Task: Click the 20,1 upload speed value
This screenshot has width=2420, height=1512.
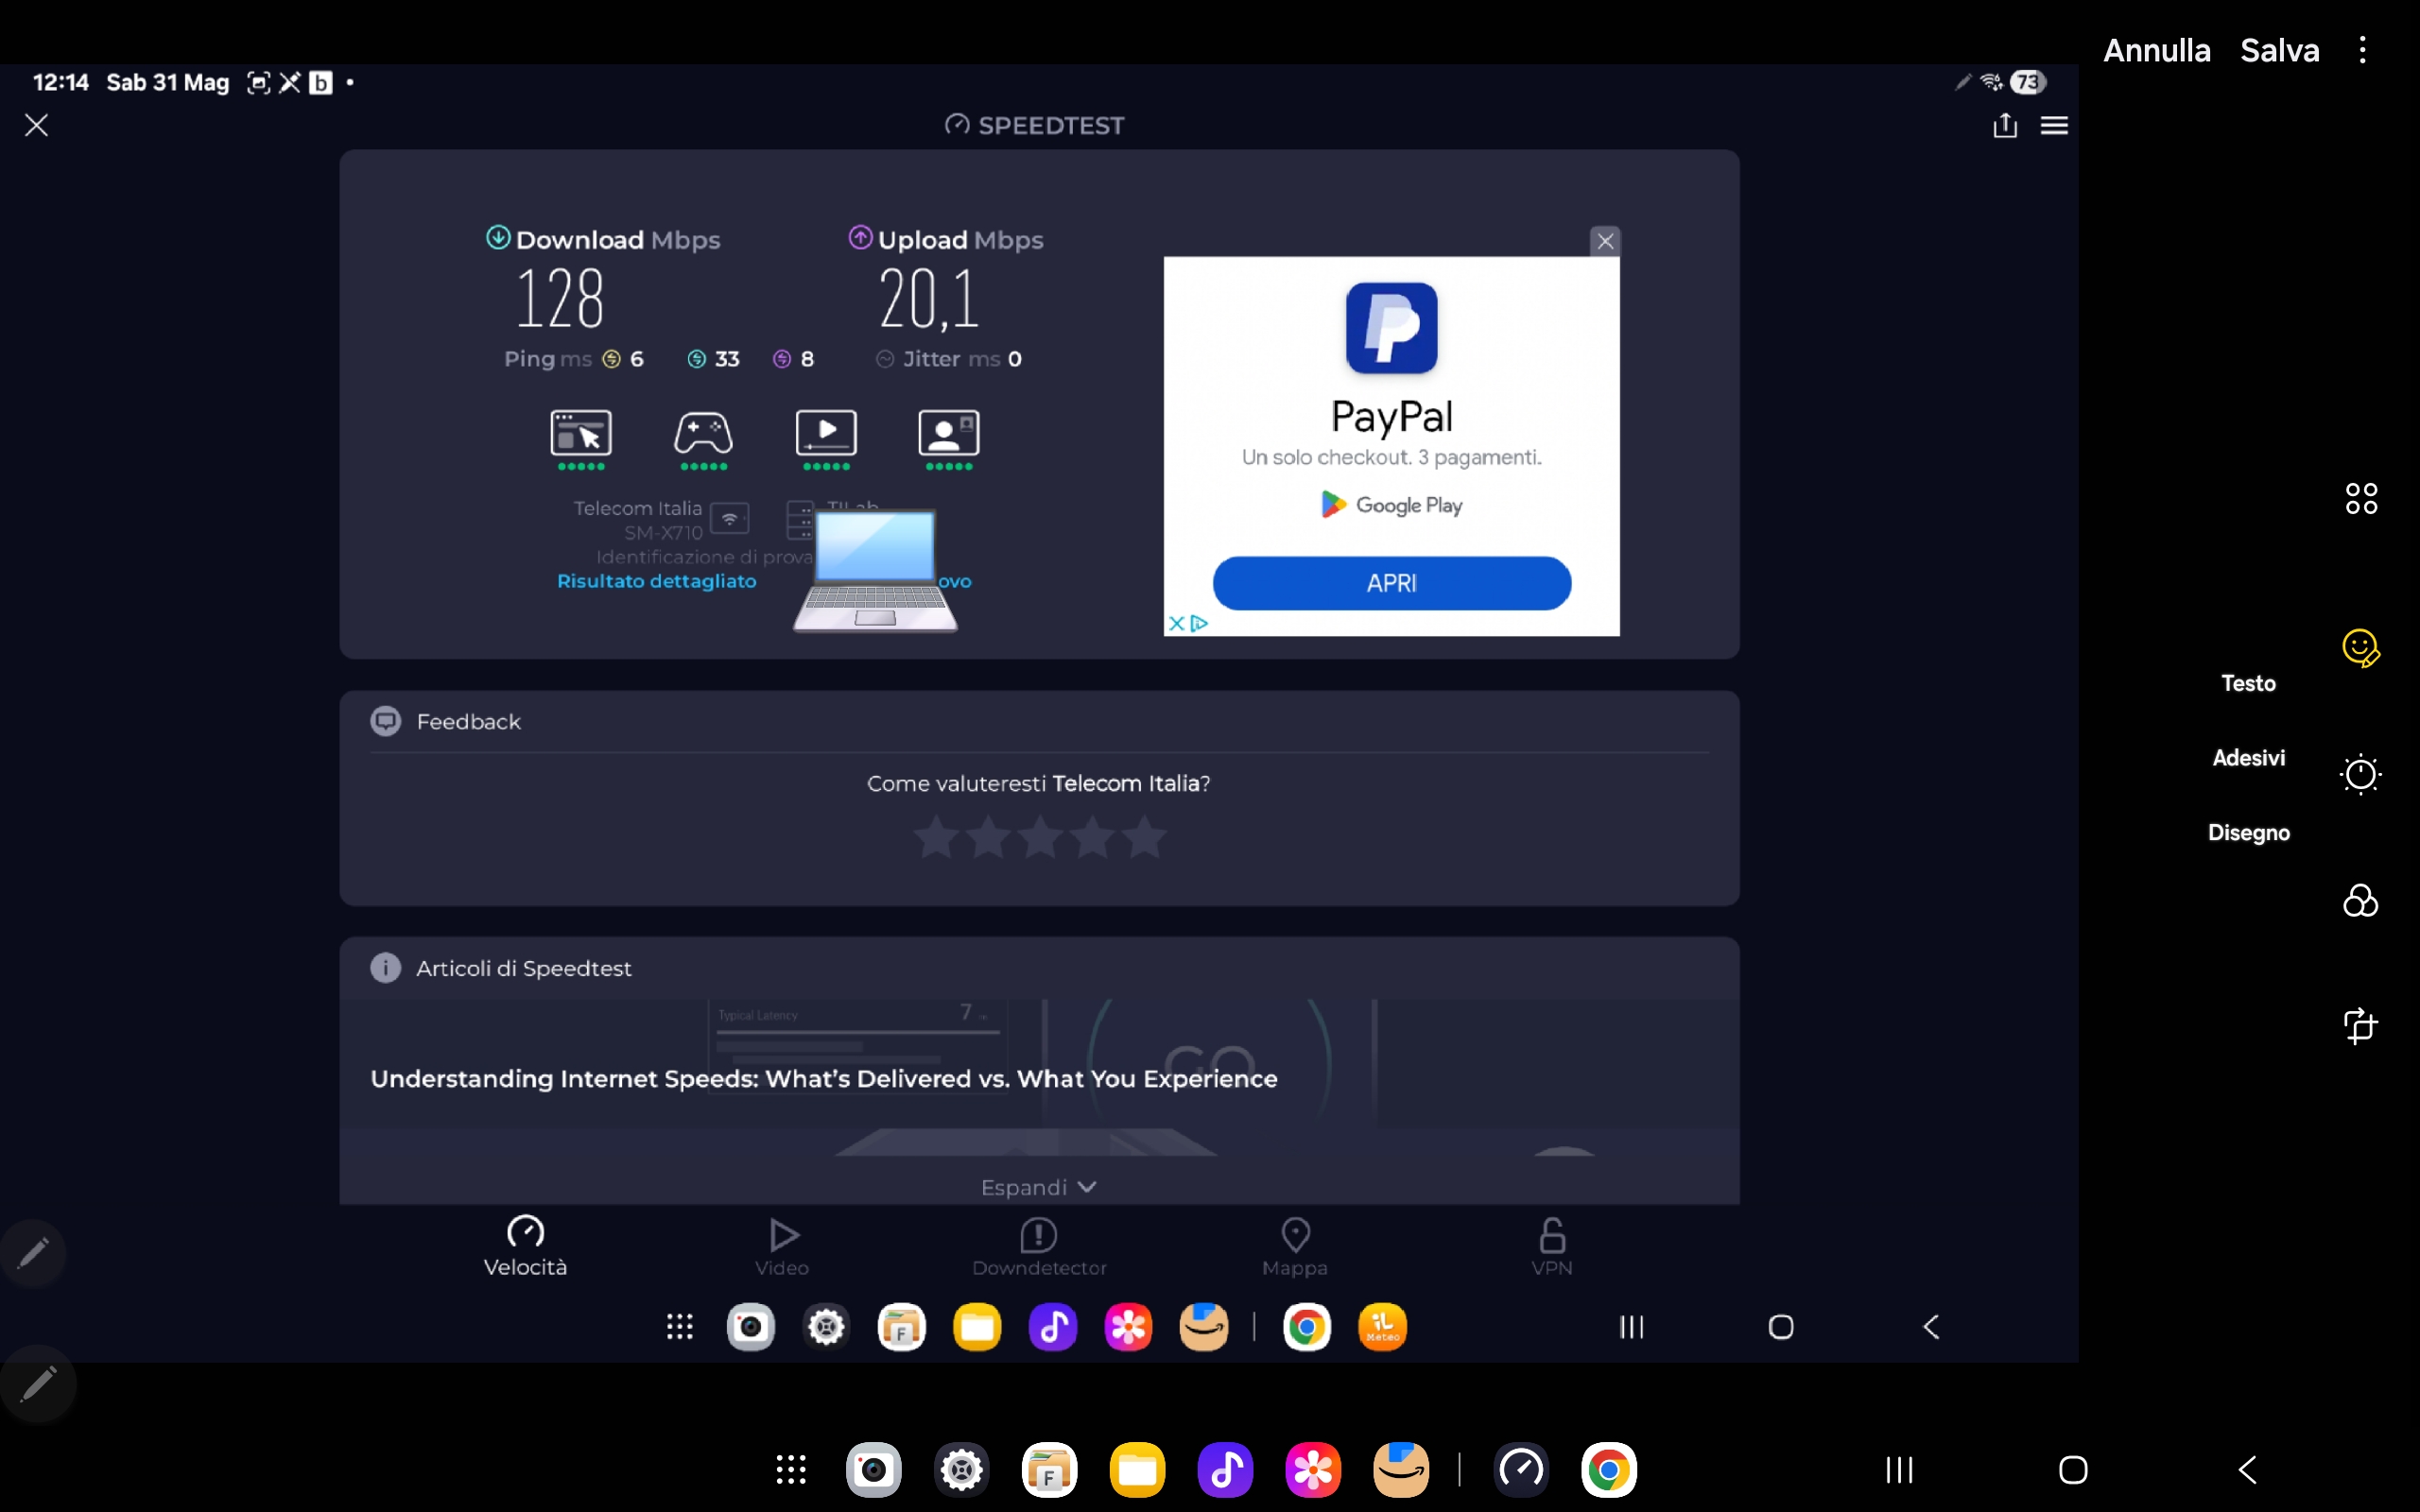Action: point(928,298)
